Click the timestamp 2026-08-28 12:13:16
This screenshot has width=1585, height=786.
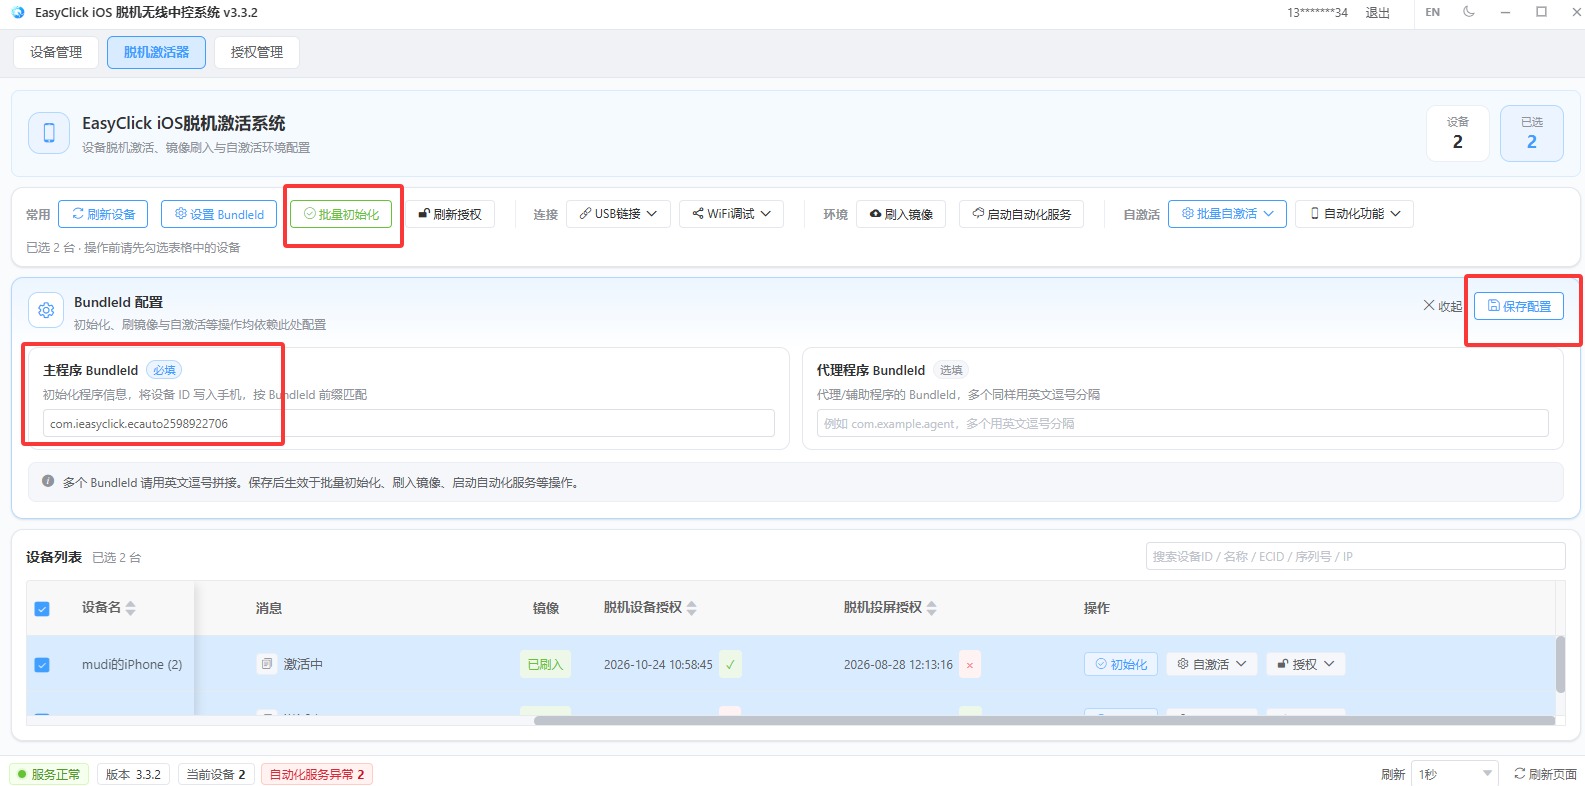point(898,664)
